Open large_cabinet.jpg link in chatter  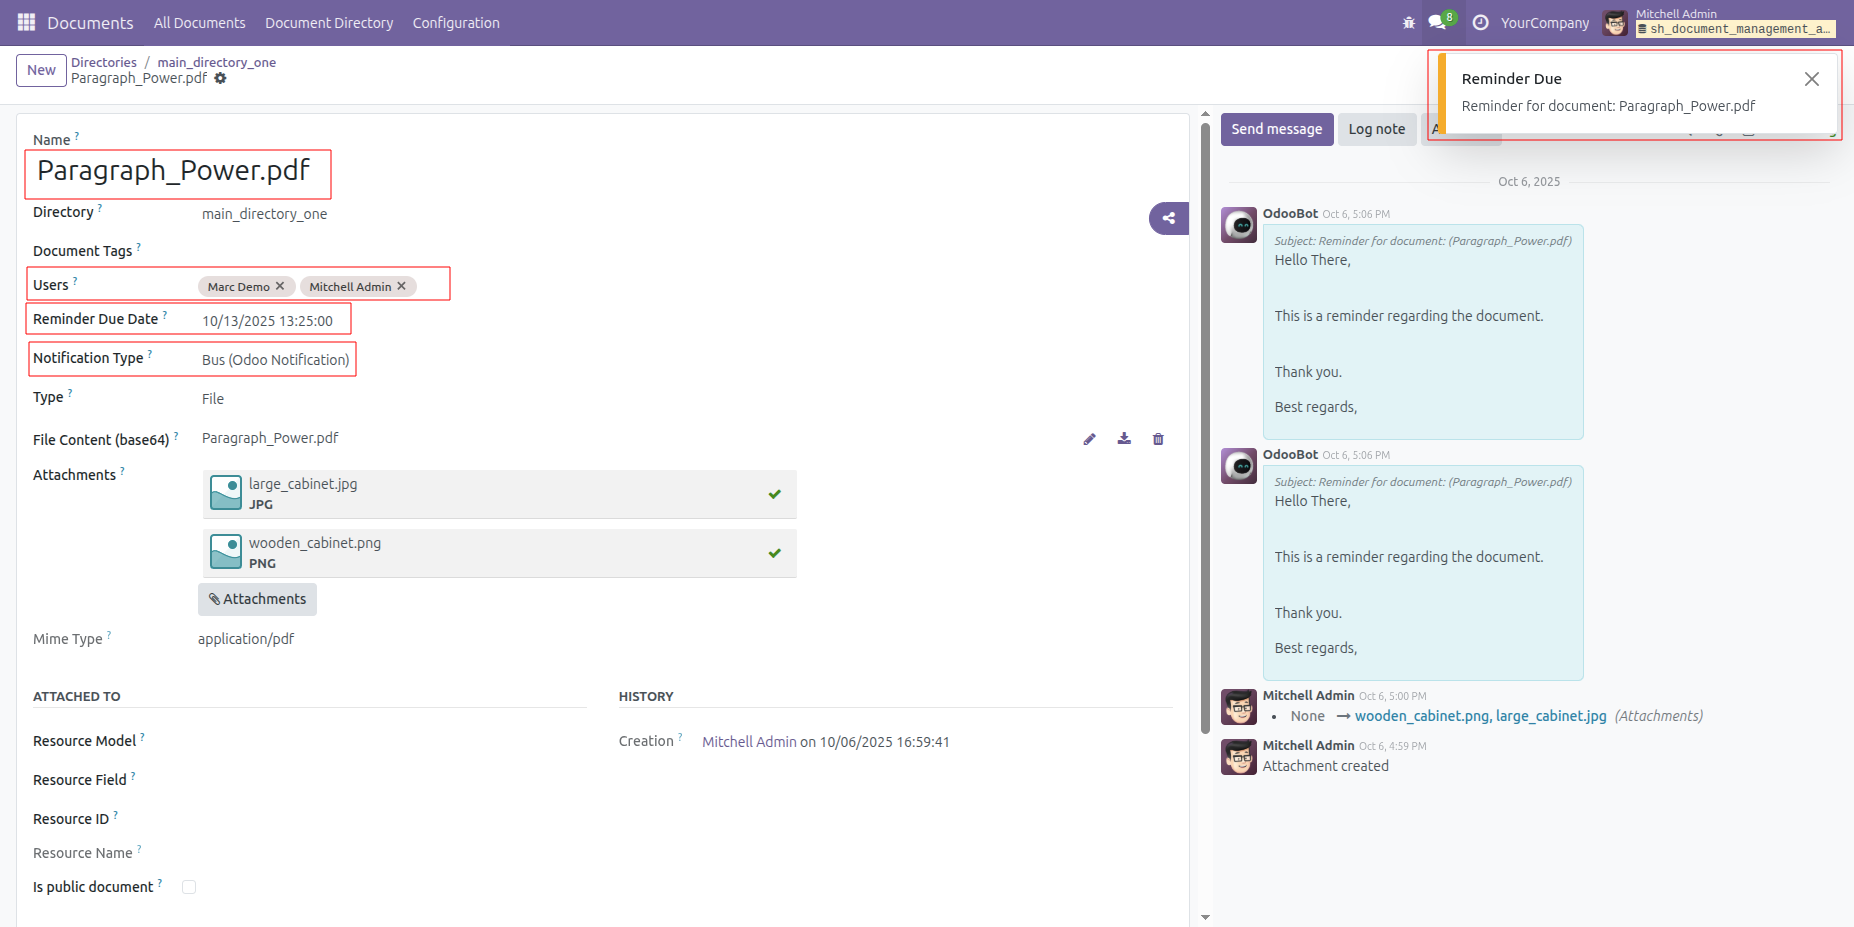click(x=1551, y=716)
